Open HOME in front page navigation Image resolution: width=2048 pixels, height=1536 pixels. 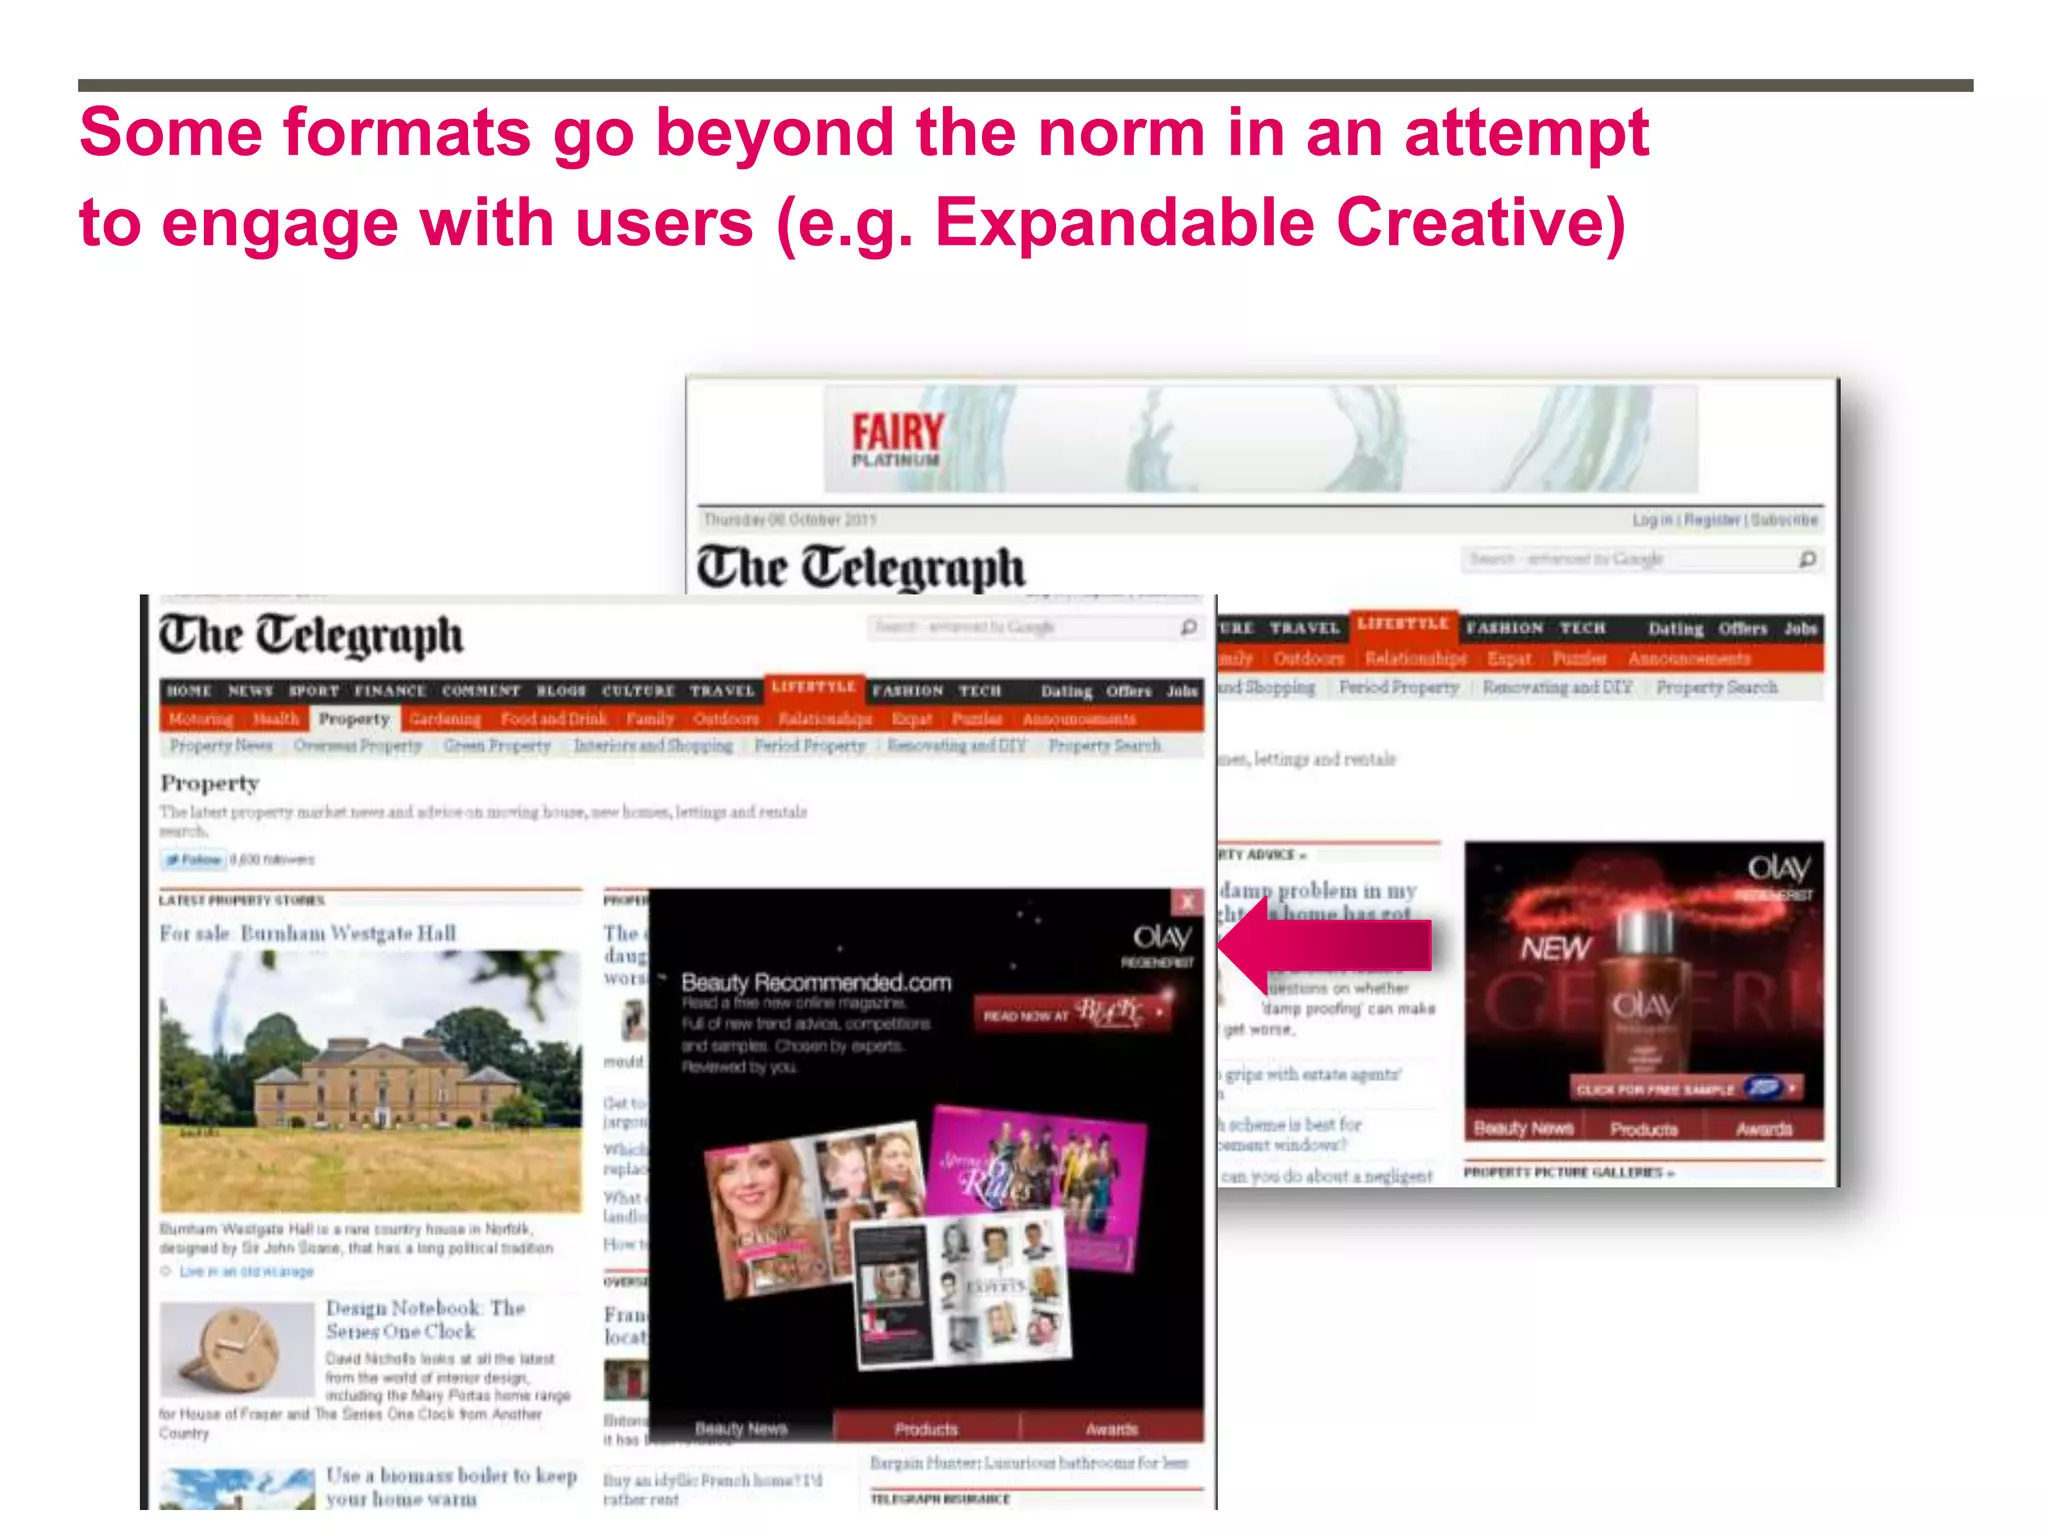click(189, 691)
